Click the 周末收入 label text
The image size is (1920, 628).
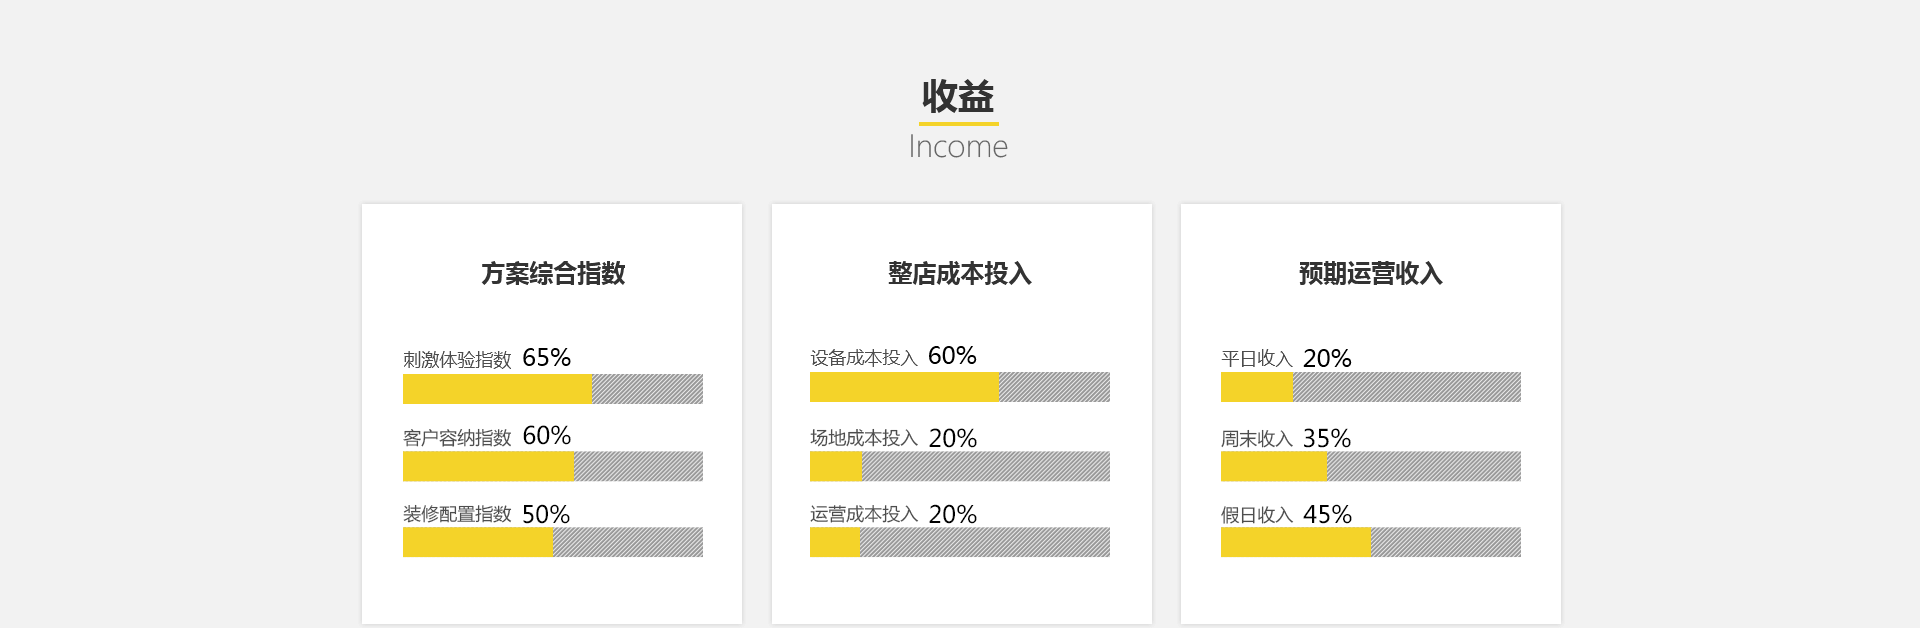[x=1257, y=438]
